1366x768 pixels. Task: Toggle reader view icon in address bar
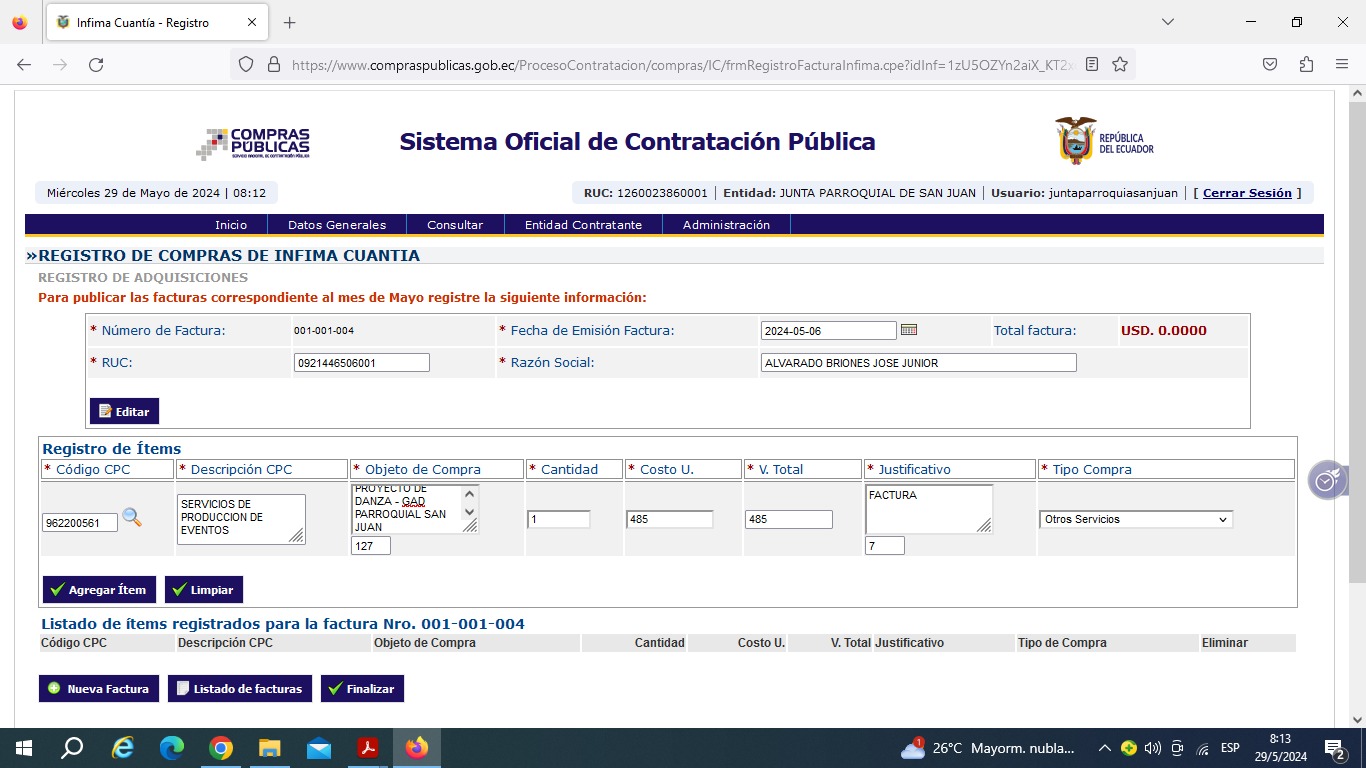click(1092, 64)
